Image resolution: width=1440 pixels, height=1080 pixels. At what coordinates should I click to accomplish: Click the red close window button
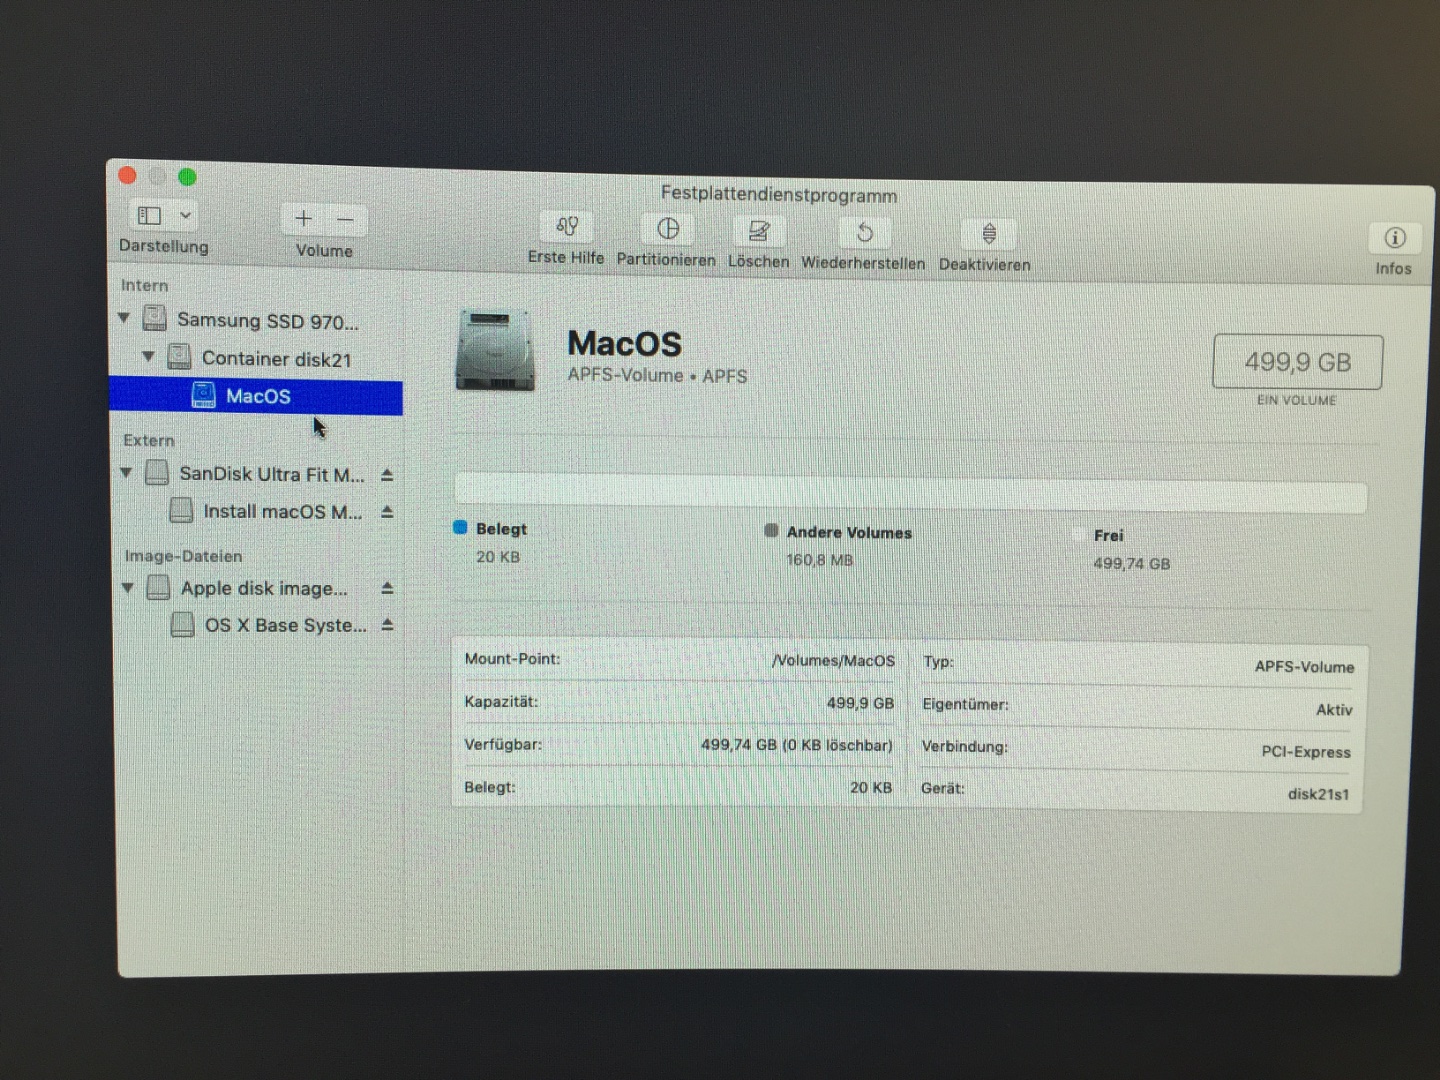(x=127, y=176)
